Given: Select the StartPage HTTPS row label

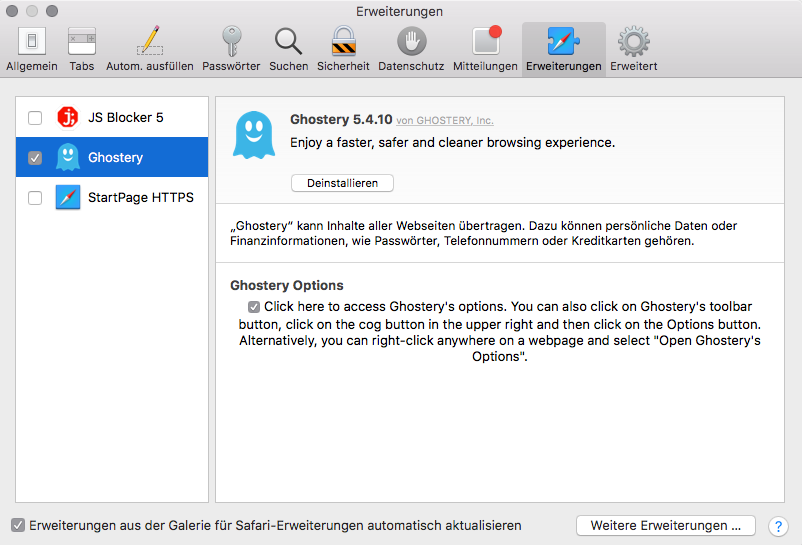Looking at the screenshot, I should pos(141,197).
